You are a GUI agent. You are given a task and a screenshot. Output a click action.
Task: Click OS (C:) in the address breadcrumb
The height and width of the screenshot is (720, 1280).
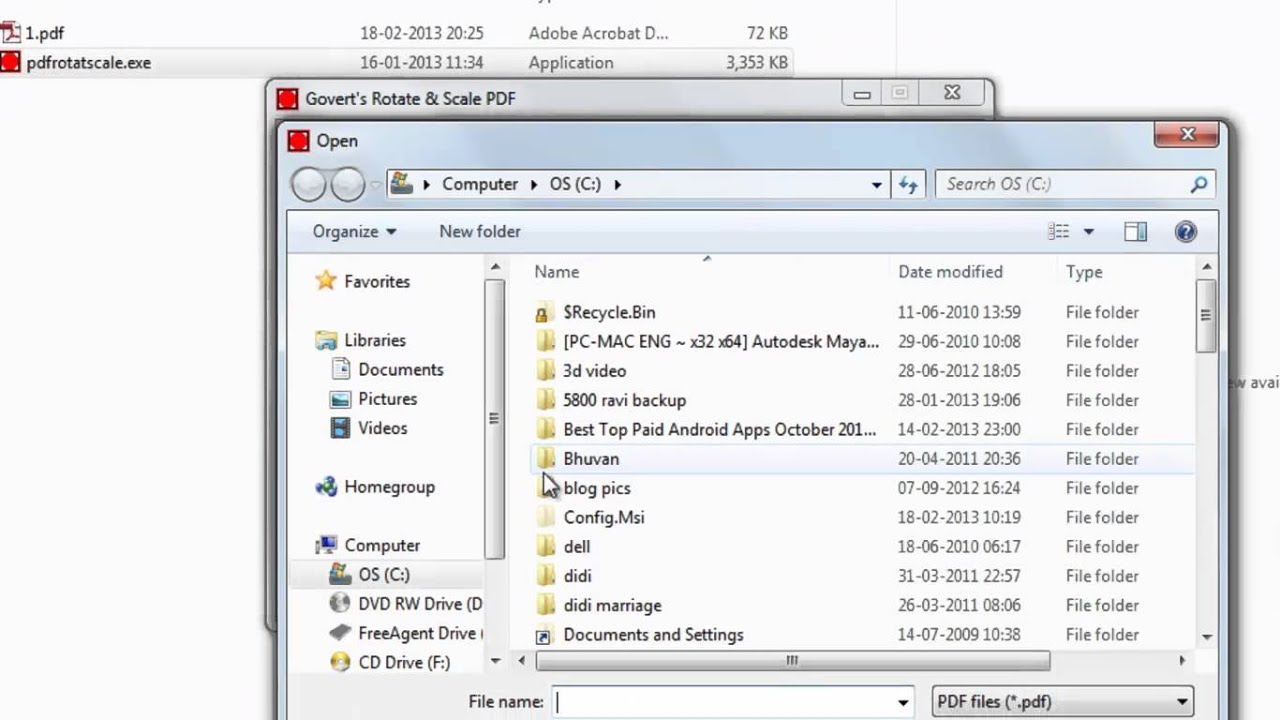(x=575, y=184)
